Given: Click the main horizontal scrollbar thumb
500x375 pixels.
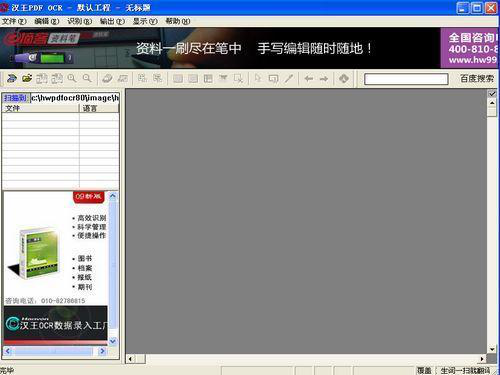Looking at the screenshot, I should 140,359.
